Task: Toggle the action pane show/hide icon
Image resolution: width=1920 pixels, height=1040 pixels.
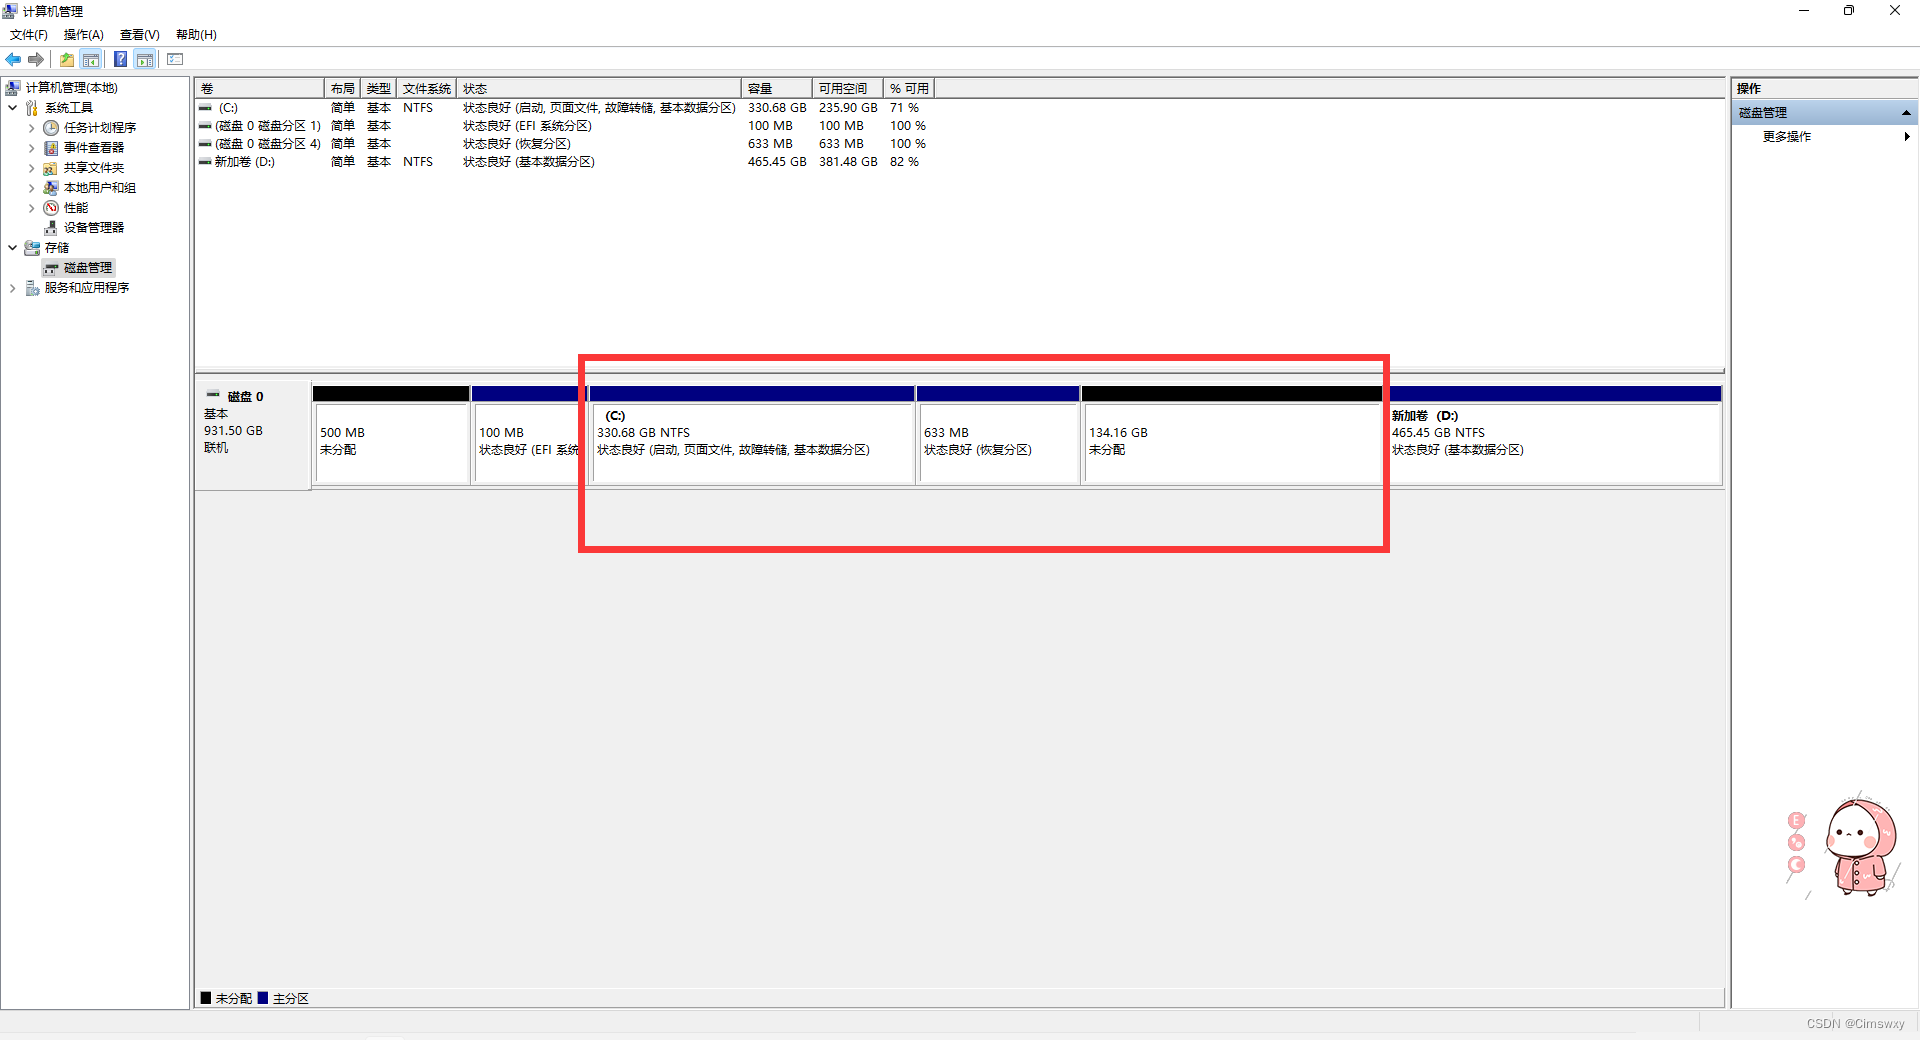Action: click(145, 60)
